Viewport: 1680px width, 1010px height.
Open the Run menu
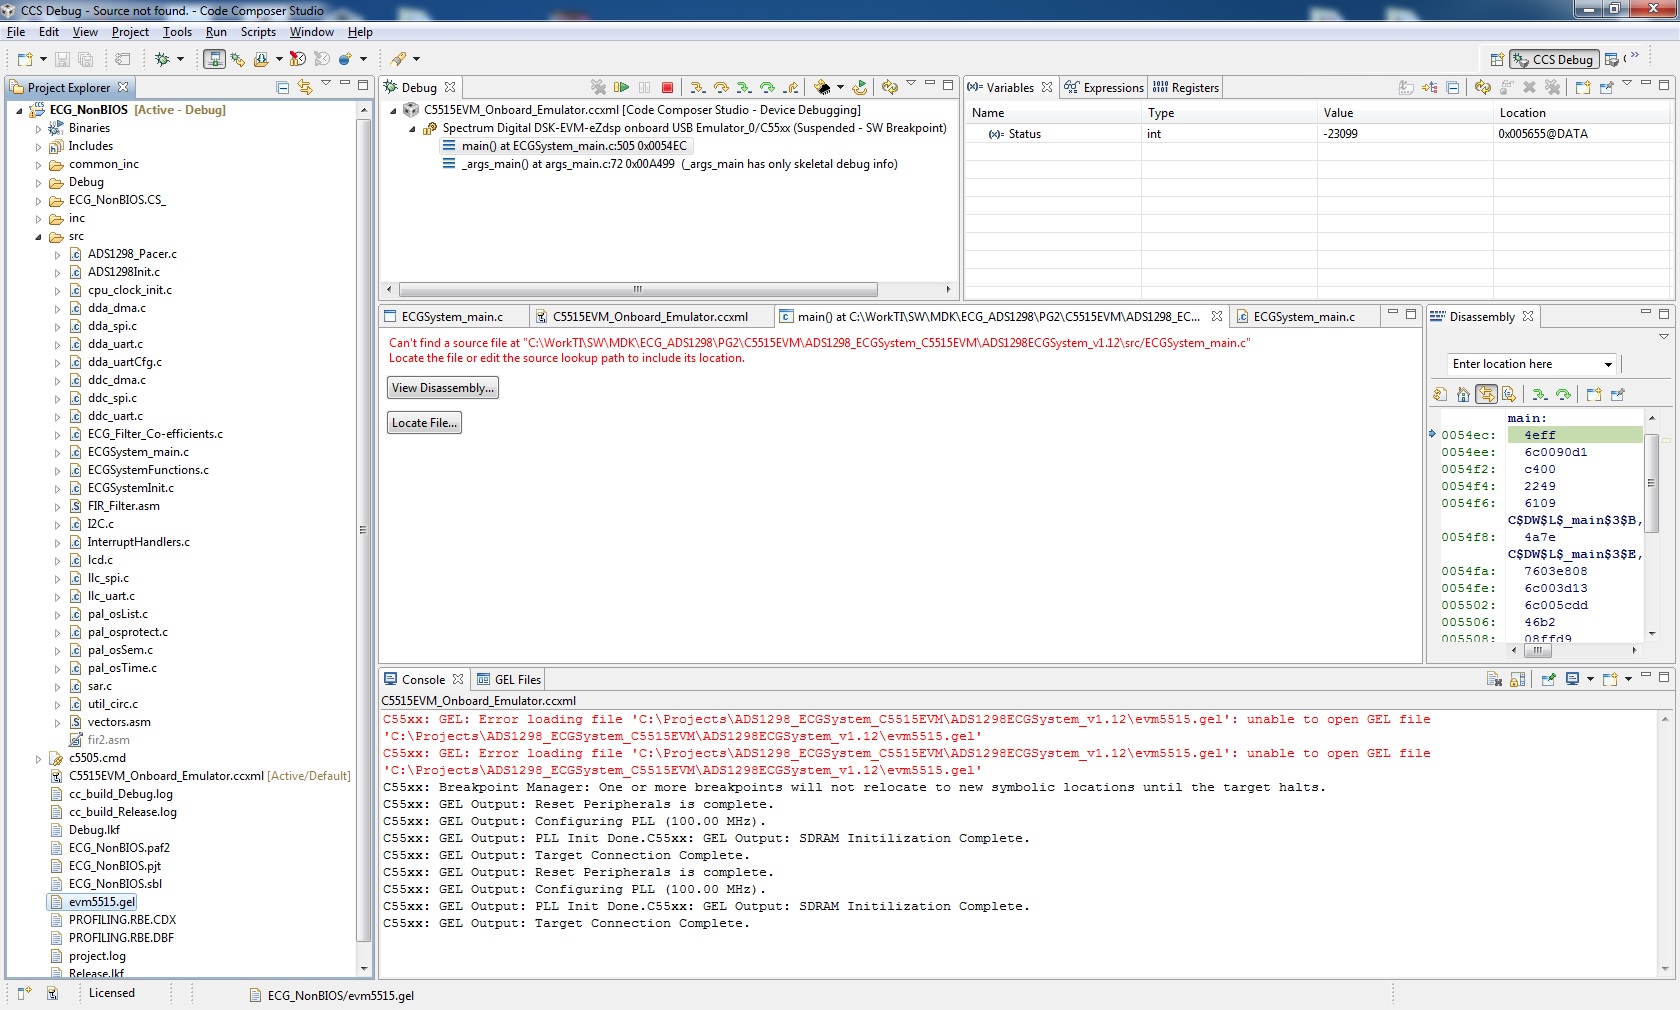(x=216, y=32)
